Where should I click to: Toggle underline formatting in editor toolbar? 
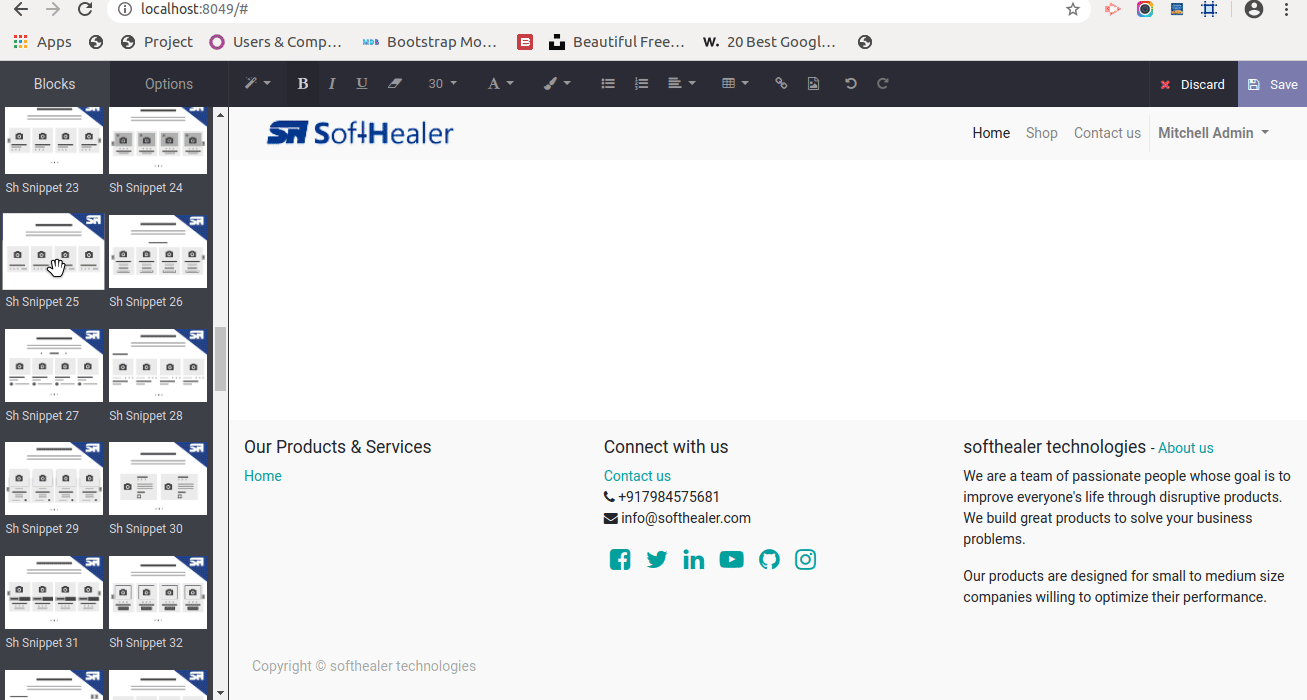[x=362, y=84]
